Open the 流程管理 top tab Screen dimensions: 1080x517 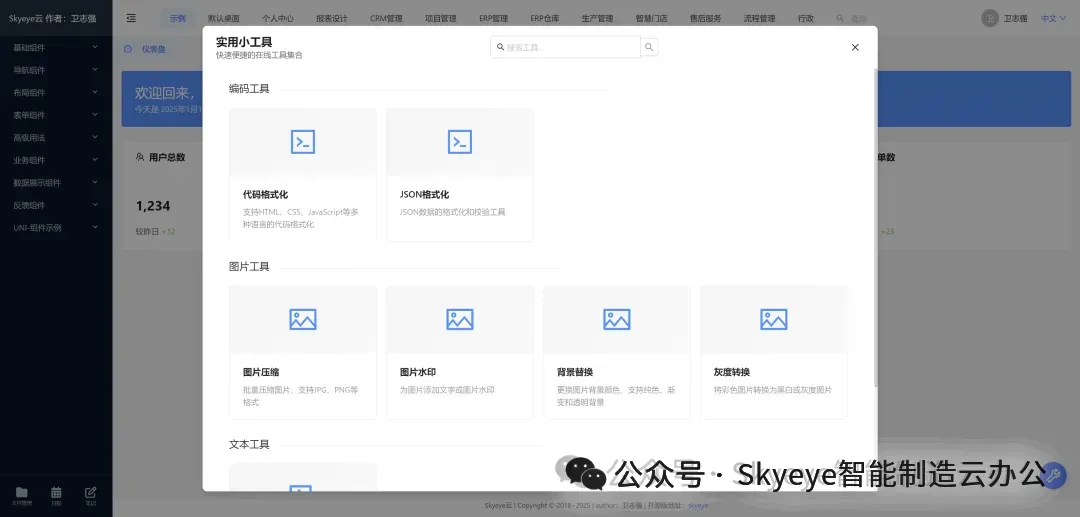[760, 19]
